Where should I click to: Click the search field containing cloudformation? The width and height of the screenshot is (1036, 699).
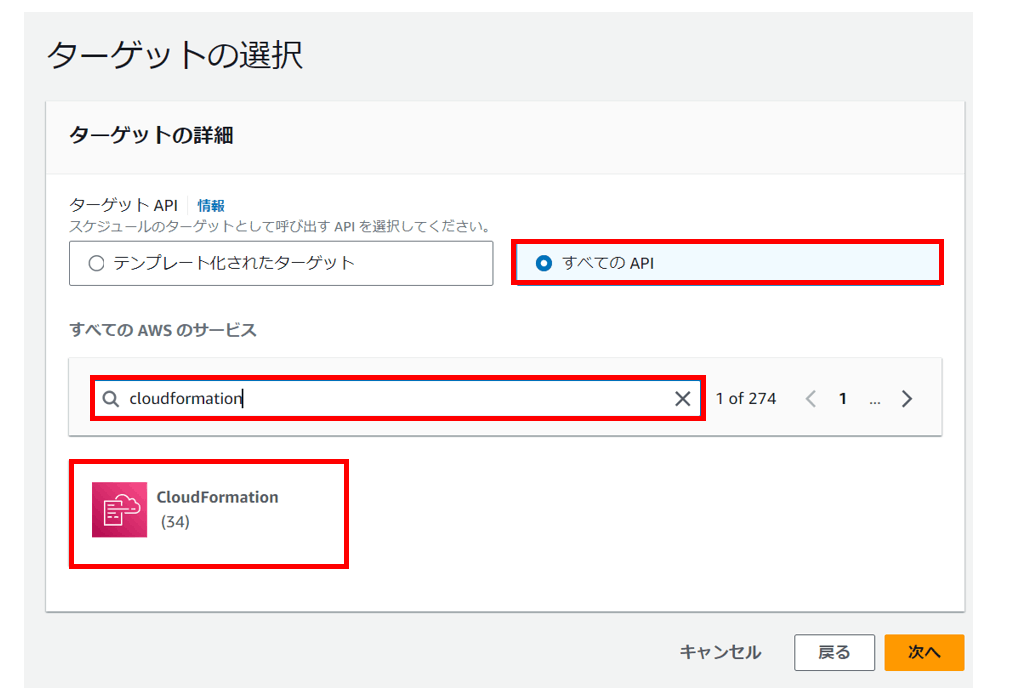pos(397,398)
